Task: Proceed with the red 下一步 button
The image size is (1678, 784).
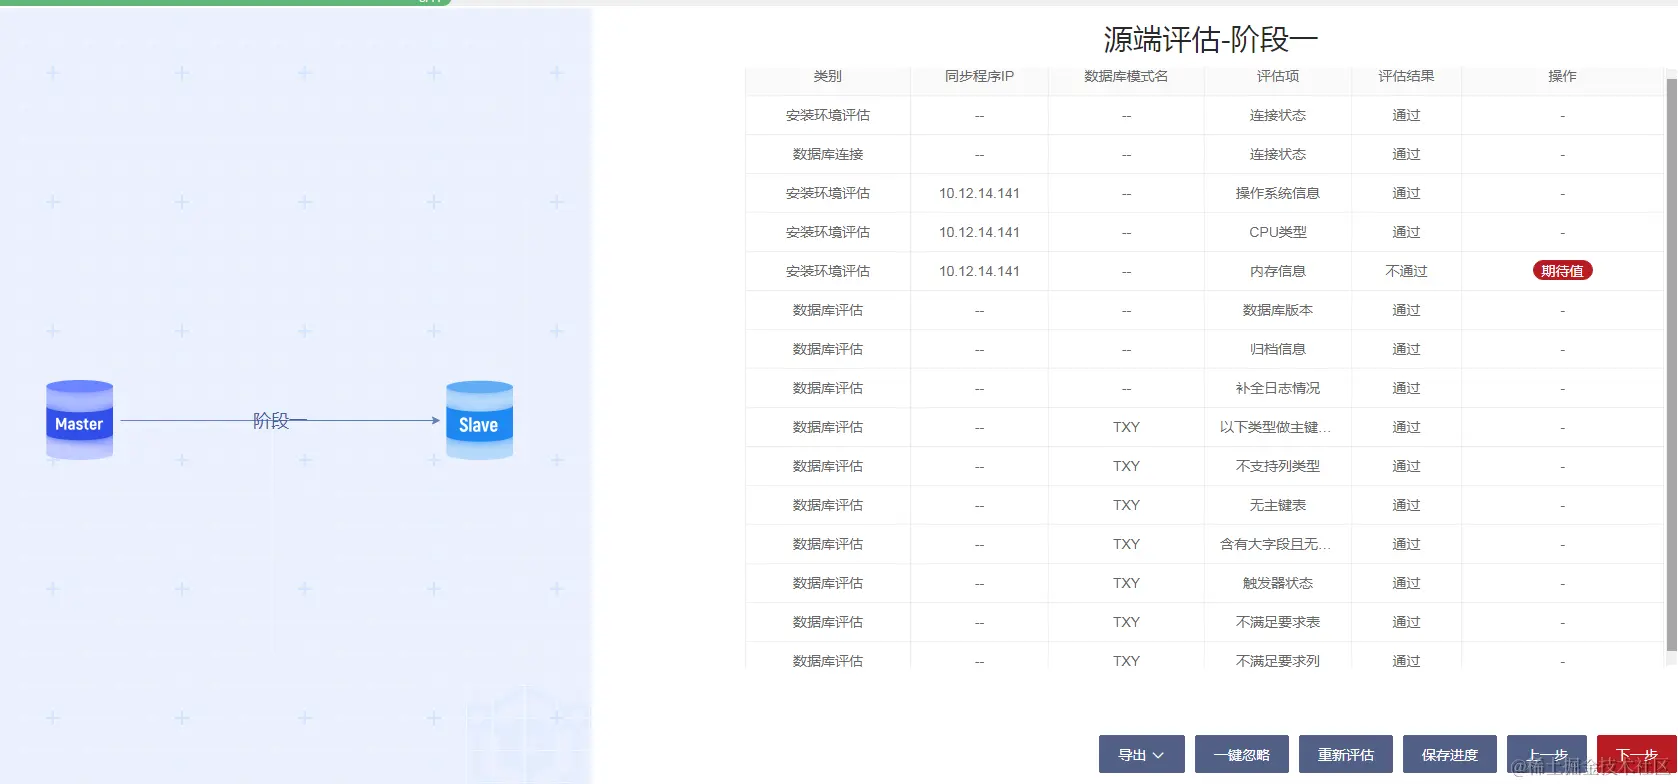Action: coord(1636,755)
